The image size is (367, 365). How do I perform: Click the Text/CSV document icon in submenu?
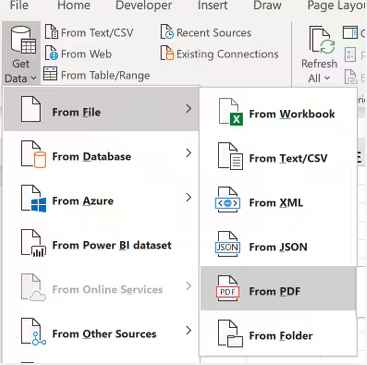[x=230, y=156]
